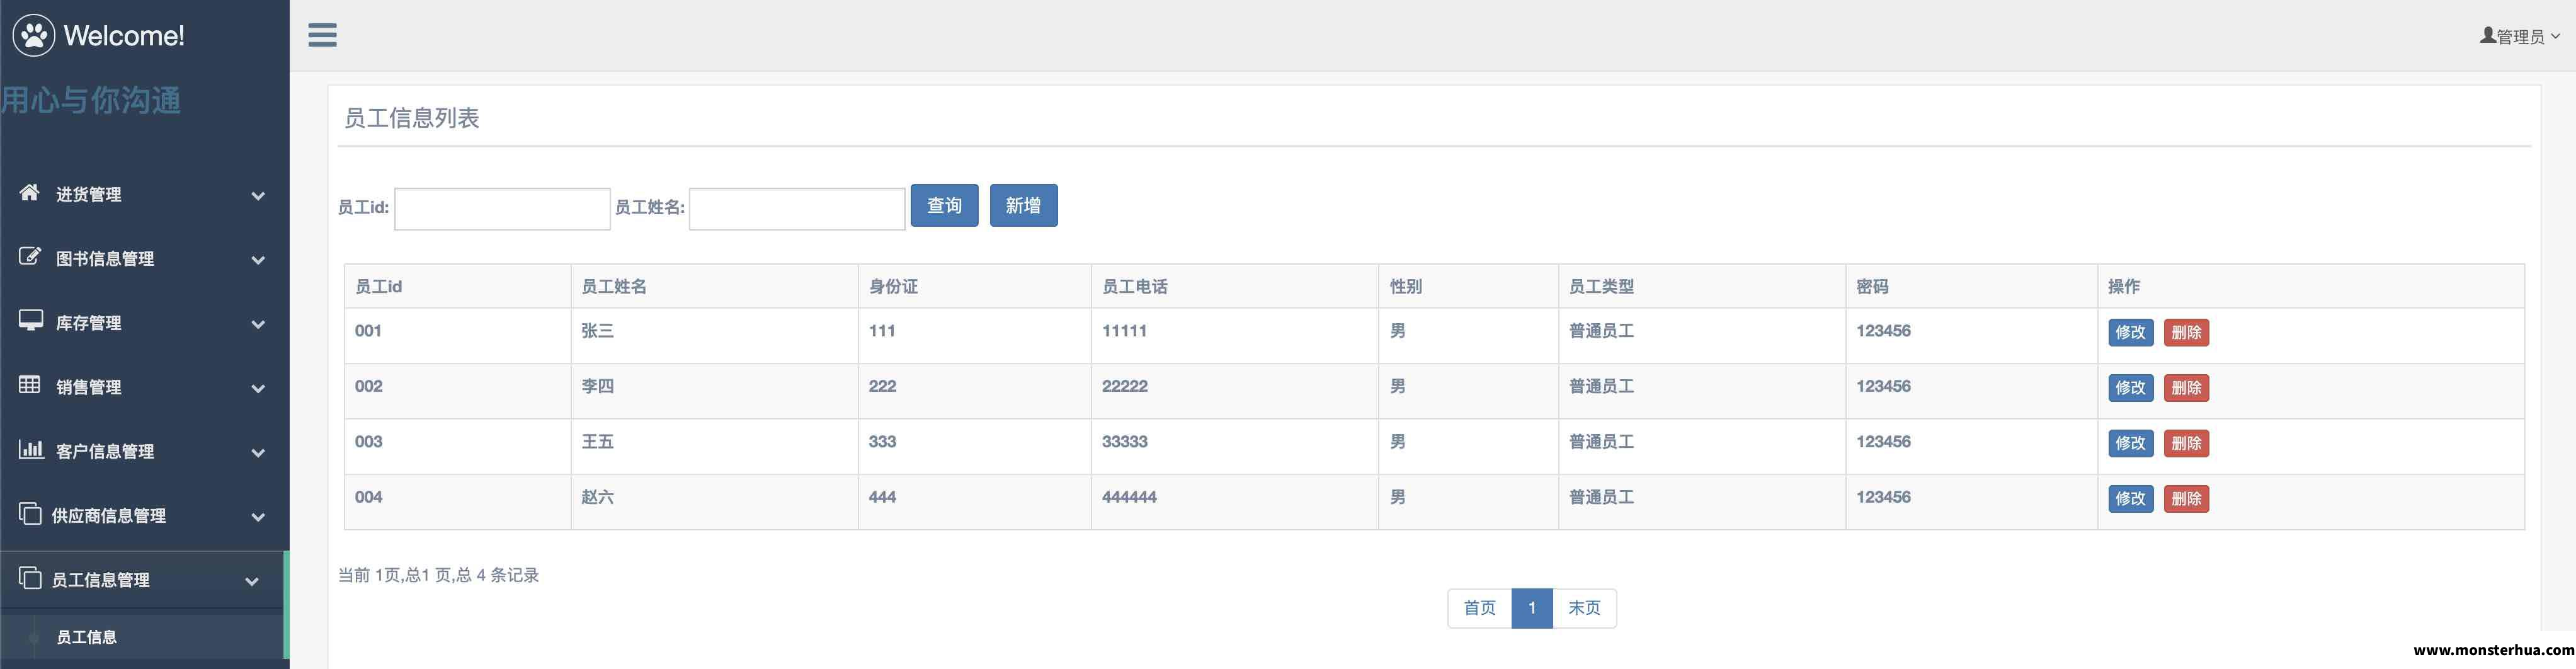Image resolution: width=2576 pixels, height=669 pixels.
Task: Expand the 供应商信息管理 chevron
Action: pos(258,517)
